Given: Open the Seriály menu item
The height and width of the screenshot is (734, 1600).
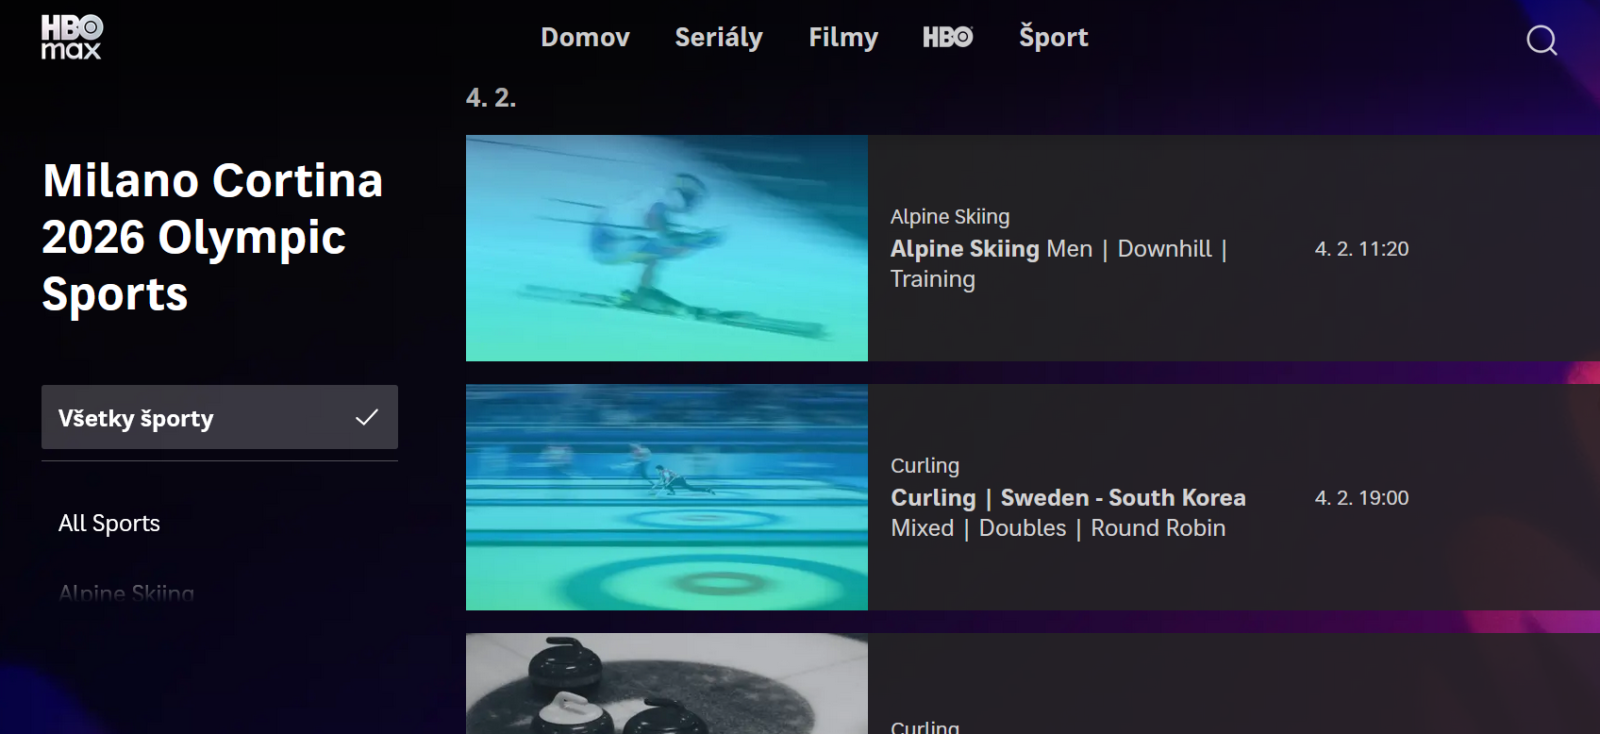Looking at the screenshot, I should pyautogui.click(x=718, y=38).
